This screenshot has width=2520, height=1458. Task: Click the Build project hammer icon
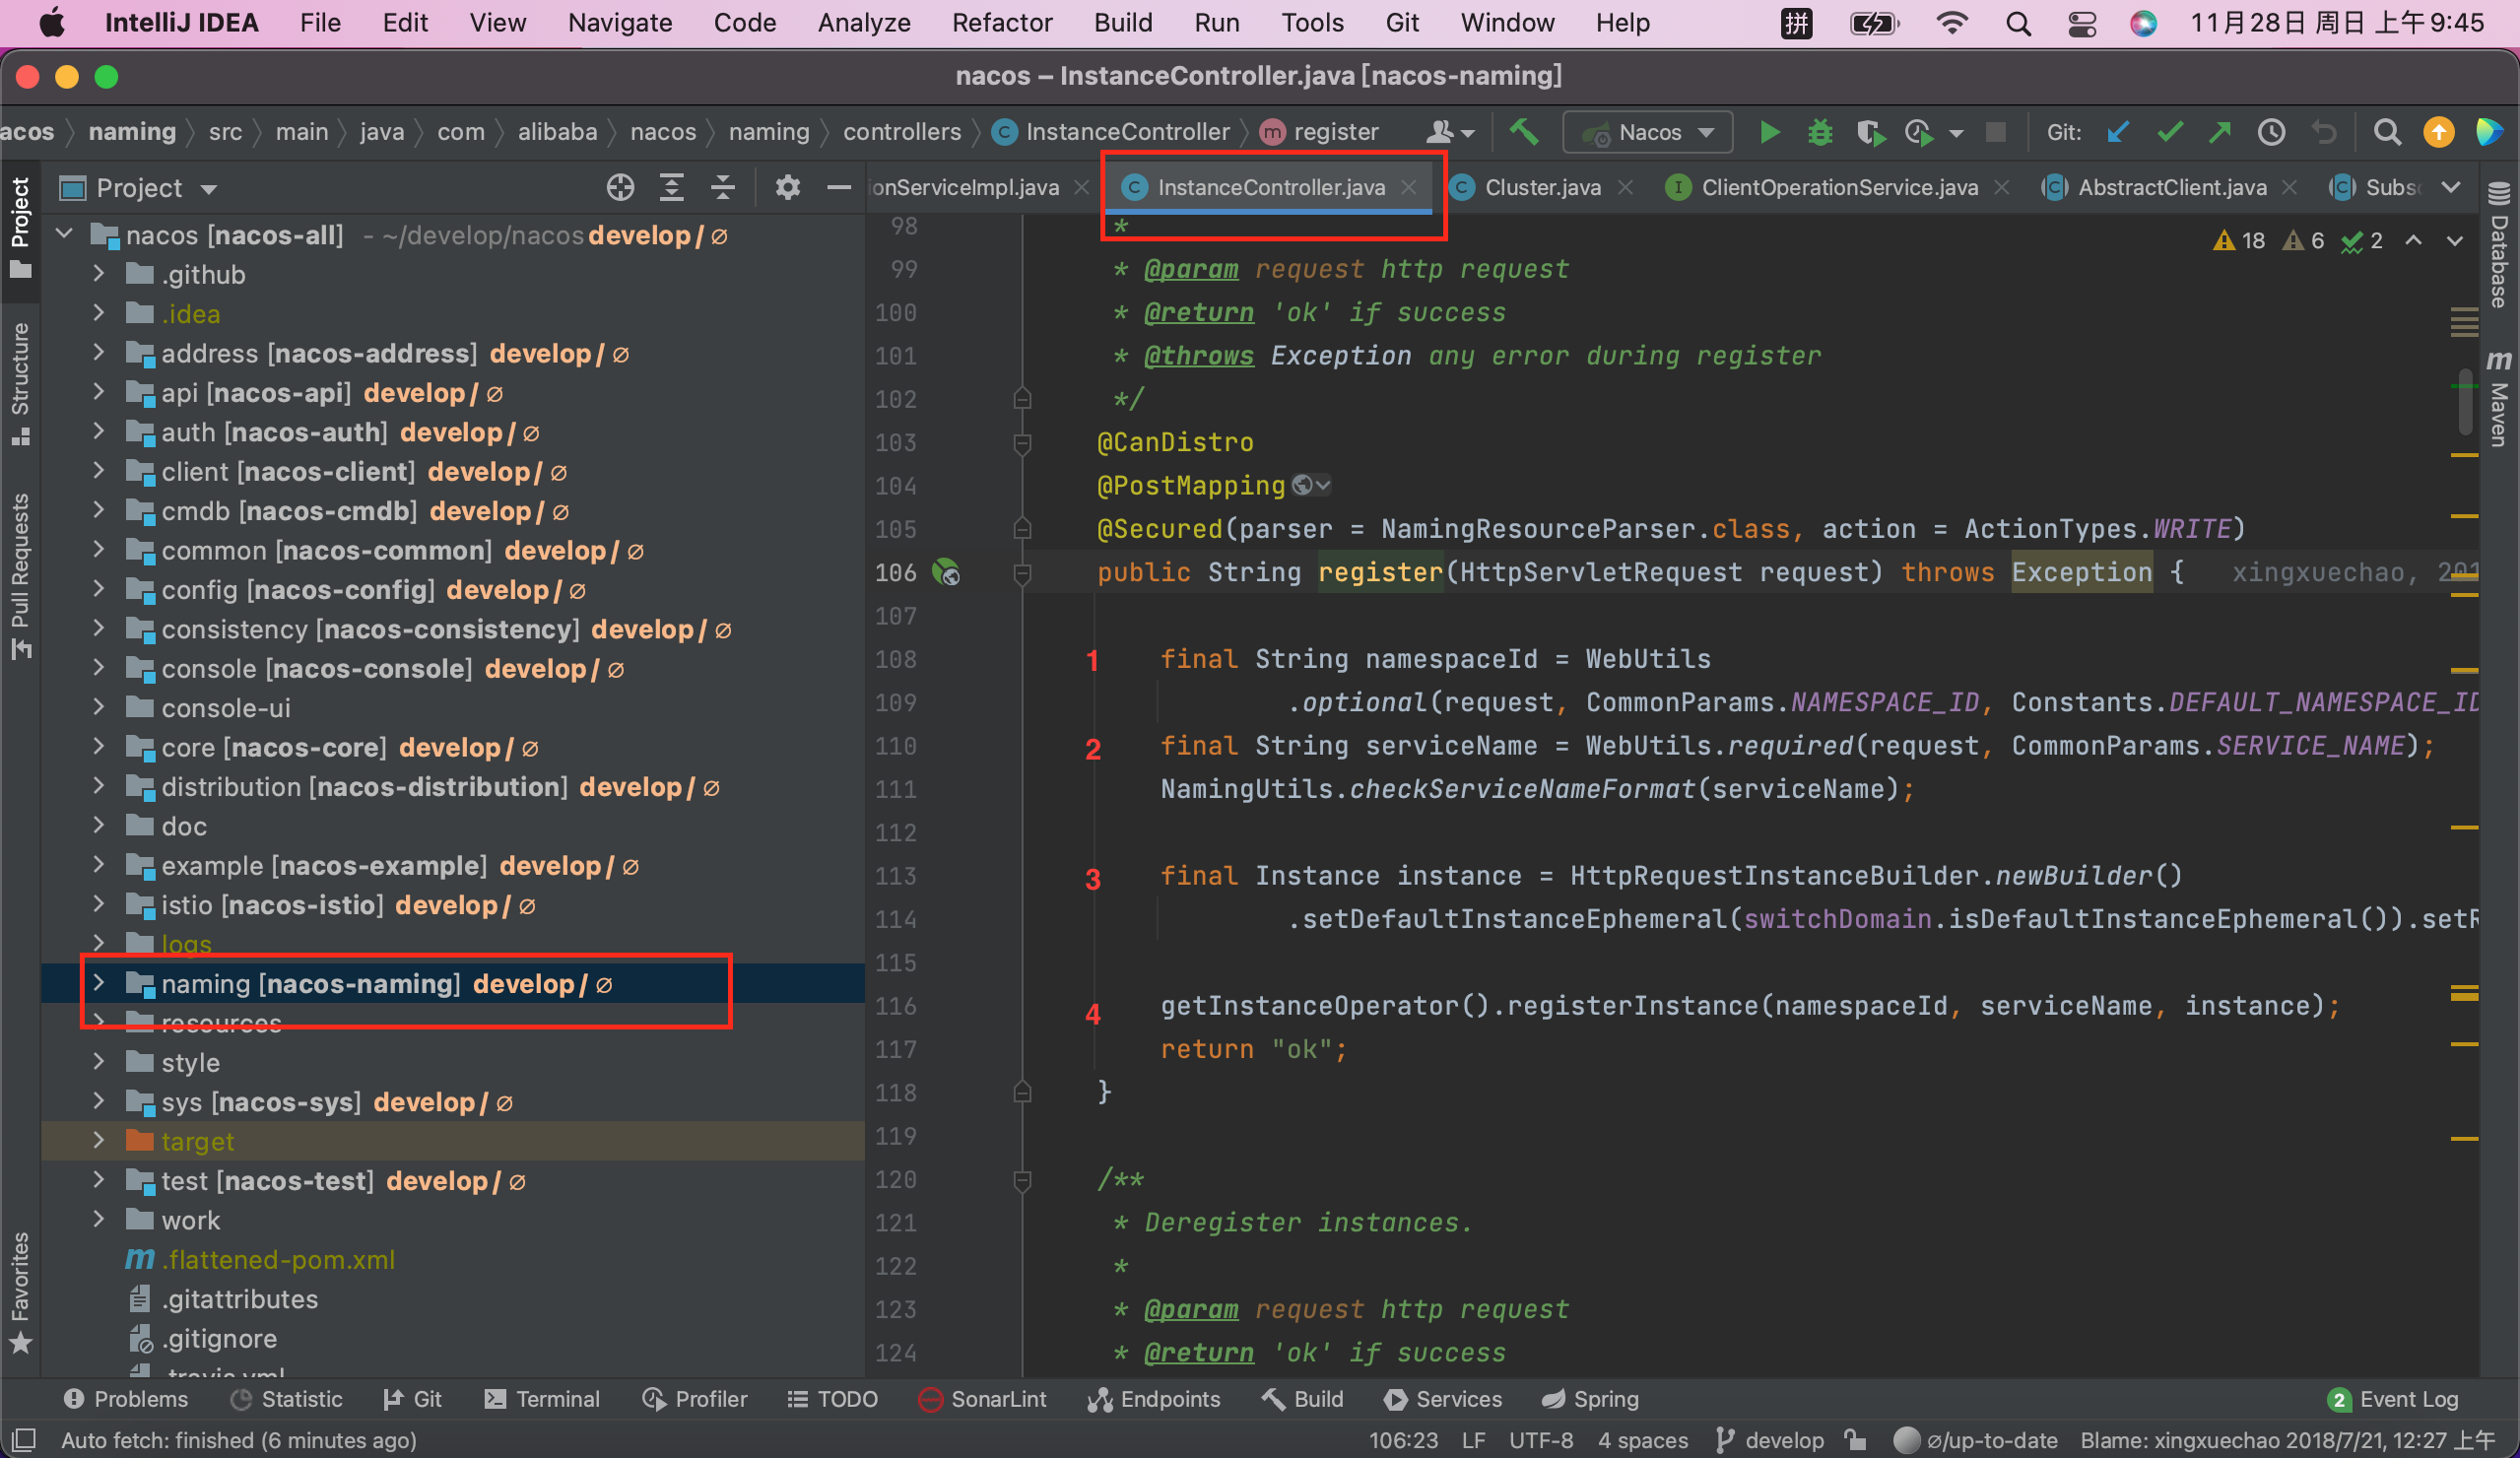pyautogui.click(x=1523, y=132)
